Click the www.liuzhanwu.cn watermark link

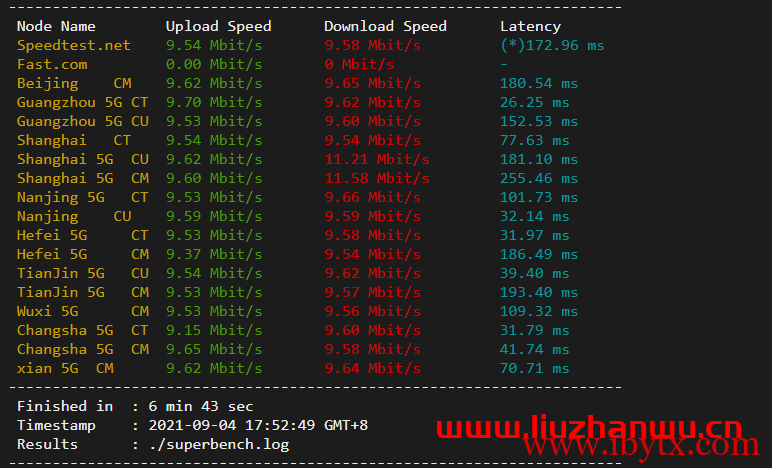point(589,427)
